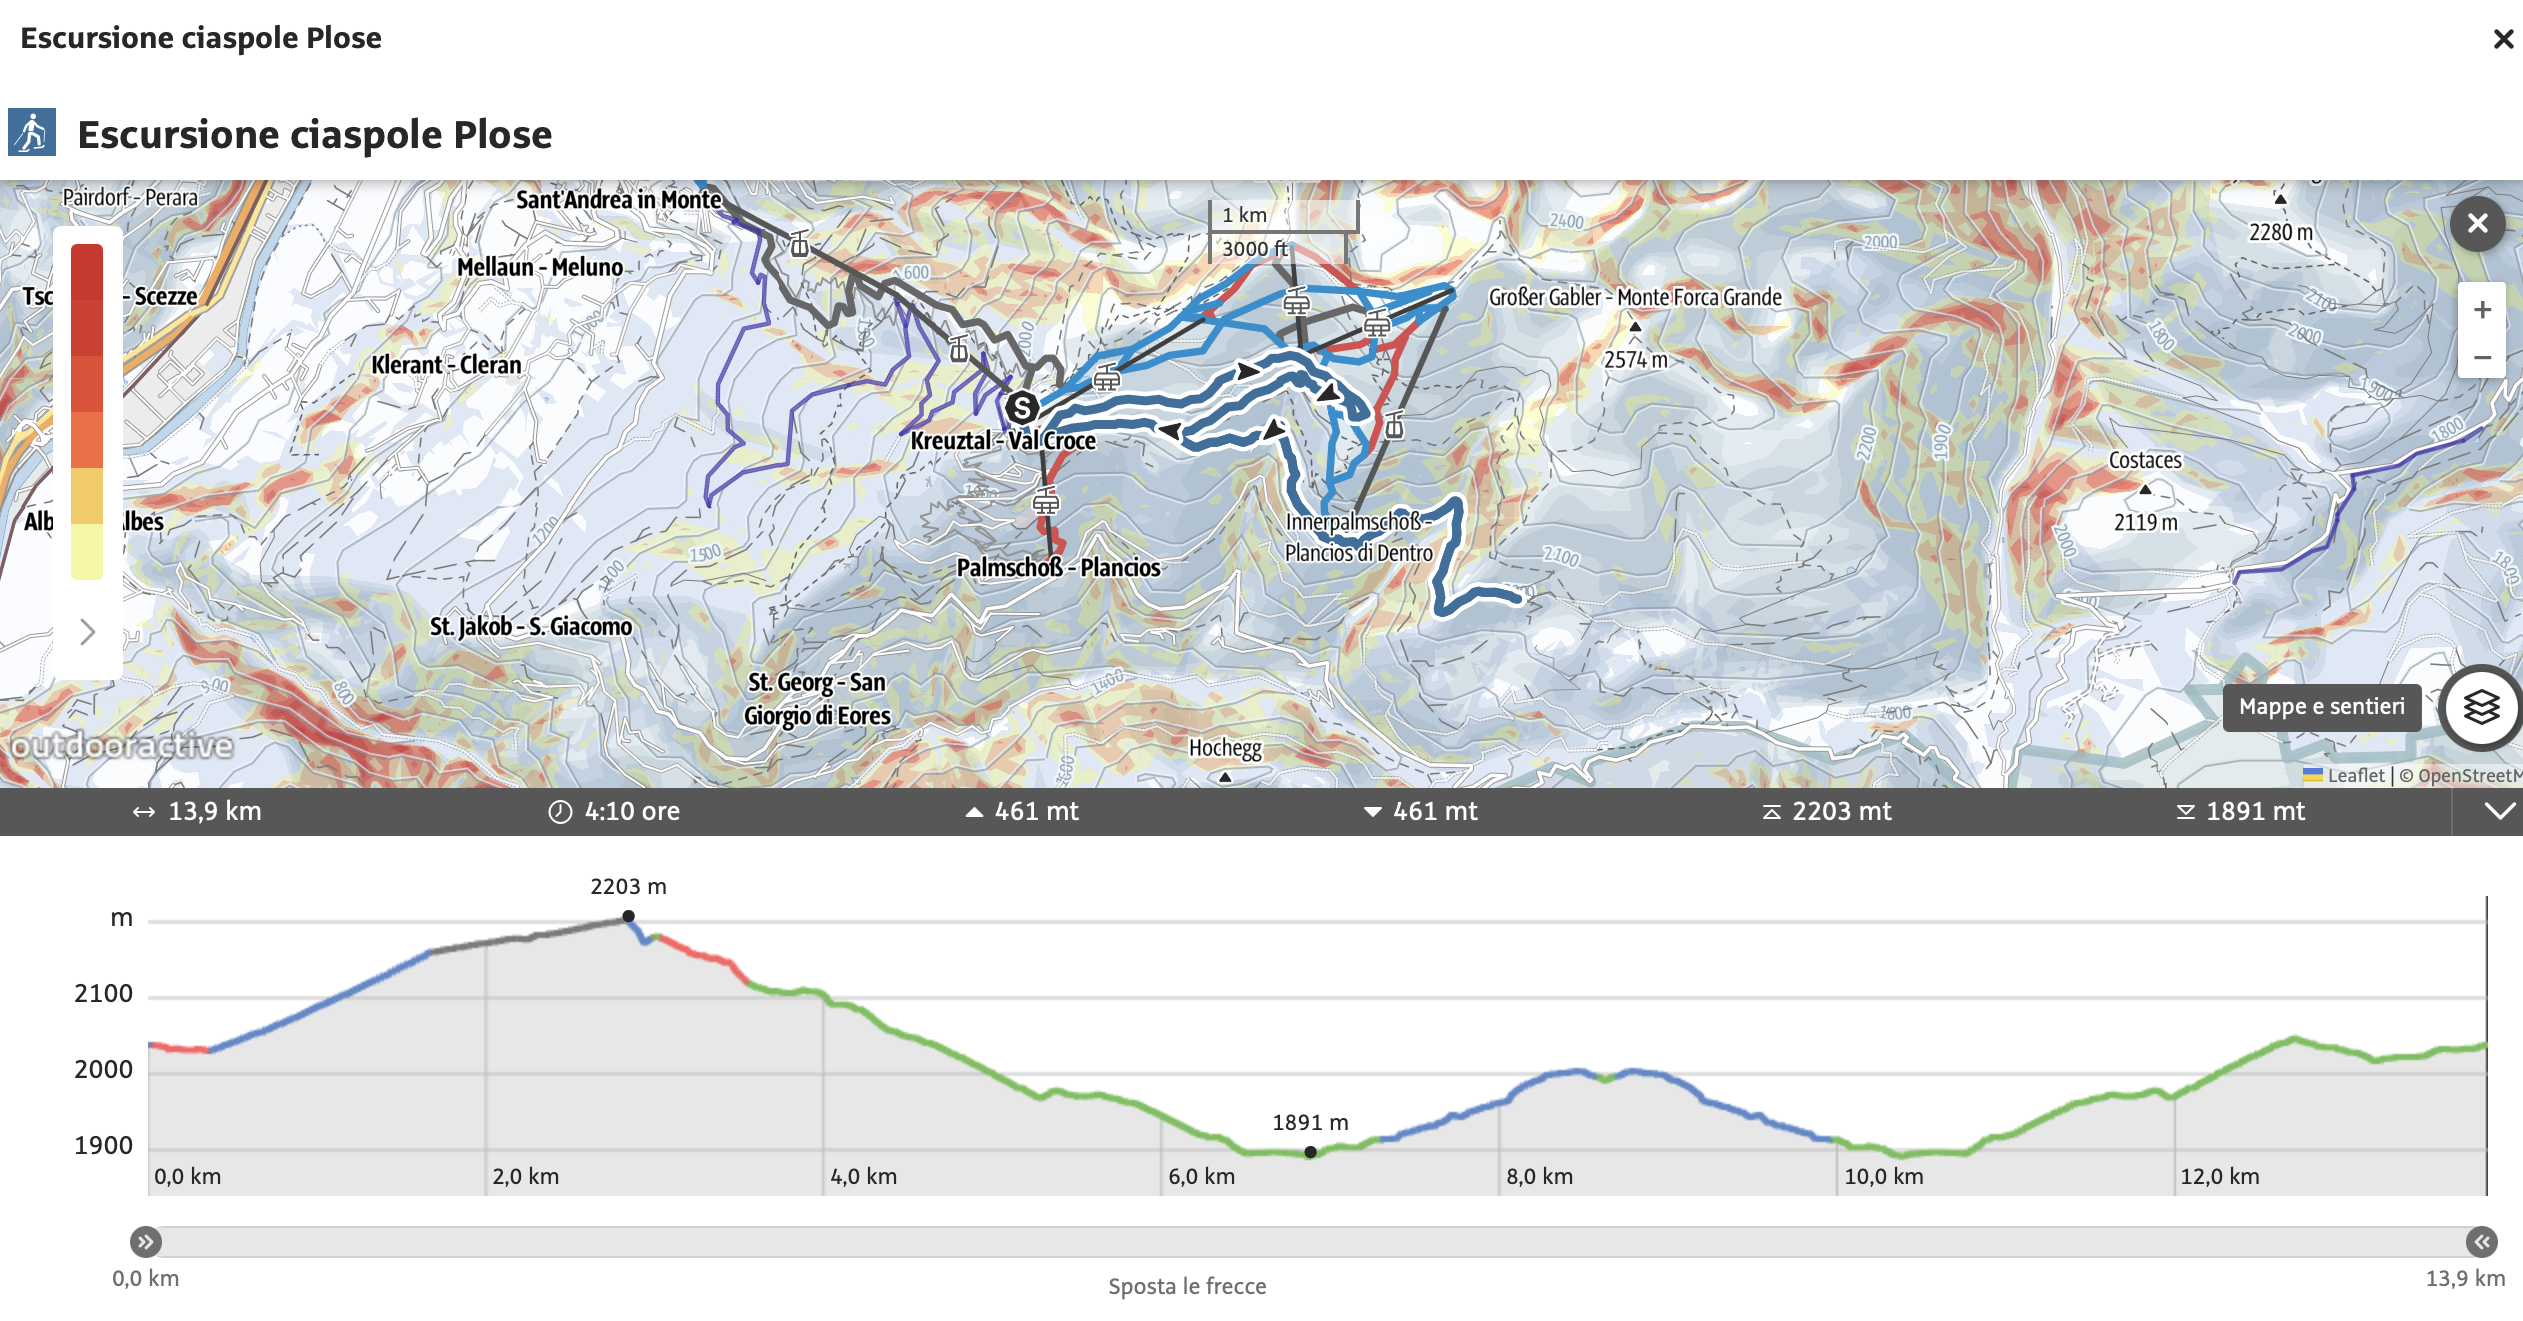
Task: Click the Großer Gabler peak label
Action: pyautogui.click(x=1635, y=297)
